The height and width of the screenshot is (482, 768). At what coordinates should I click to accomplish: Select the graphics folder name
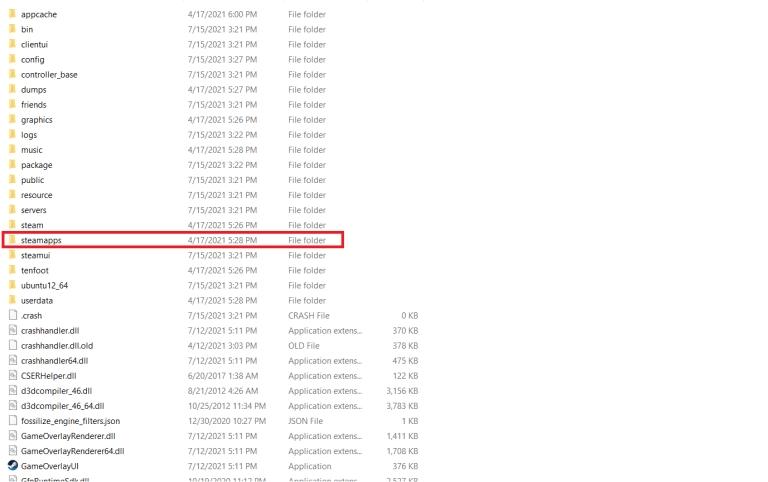point(37,120)
